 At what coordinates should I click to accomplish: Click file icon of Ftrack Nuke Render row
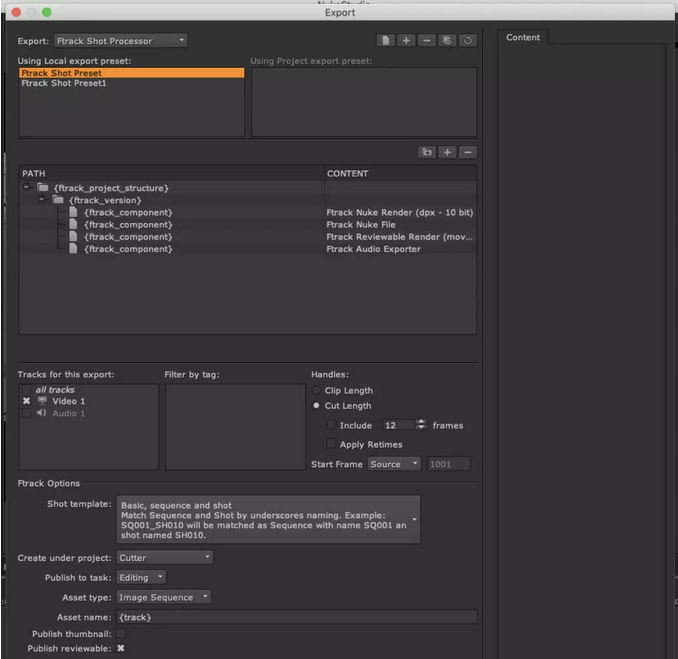point(74,212)
